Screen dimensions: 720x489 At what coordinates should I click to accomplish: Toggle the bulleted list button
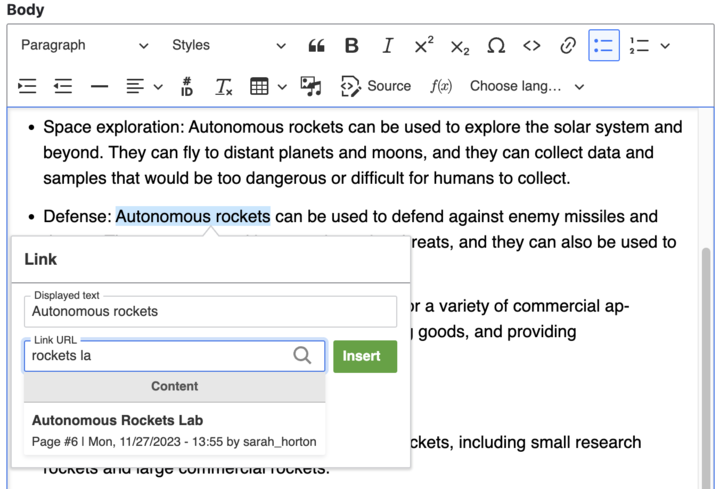click(604, 45)
